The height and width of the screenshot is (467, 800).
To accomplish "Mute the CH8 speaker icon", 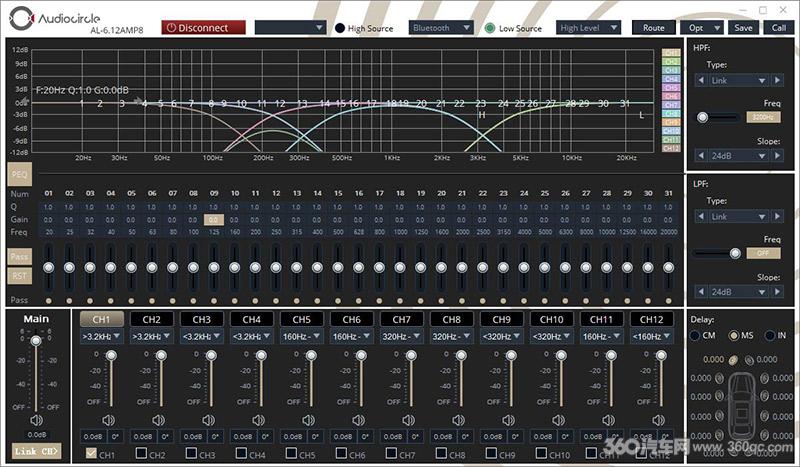I will (x=458, y=420).
